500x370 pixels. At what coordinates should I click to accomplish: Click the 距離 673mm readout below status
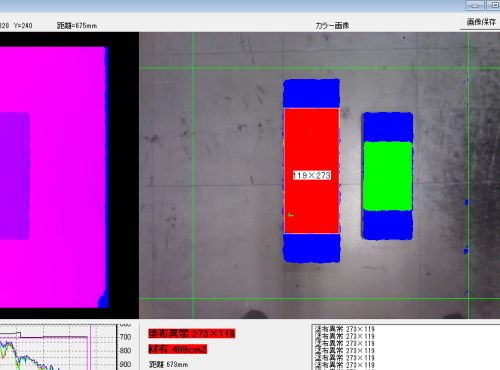pyautogui.click(x=168, y=365)
